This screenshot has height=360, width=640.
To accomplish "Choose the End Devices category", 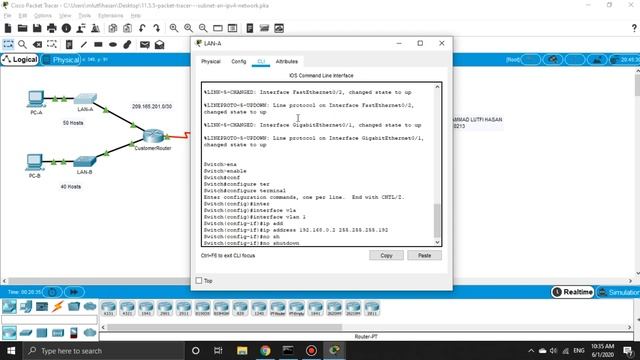I will pyautogui.click(x=25, y=306).
